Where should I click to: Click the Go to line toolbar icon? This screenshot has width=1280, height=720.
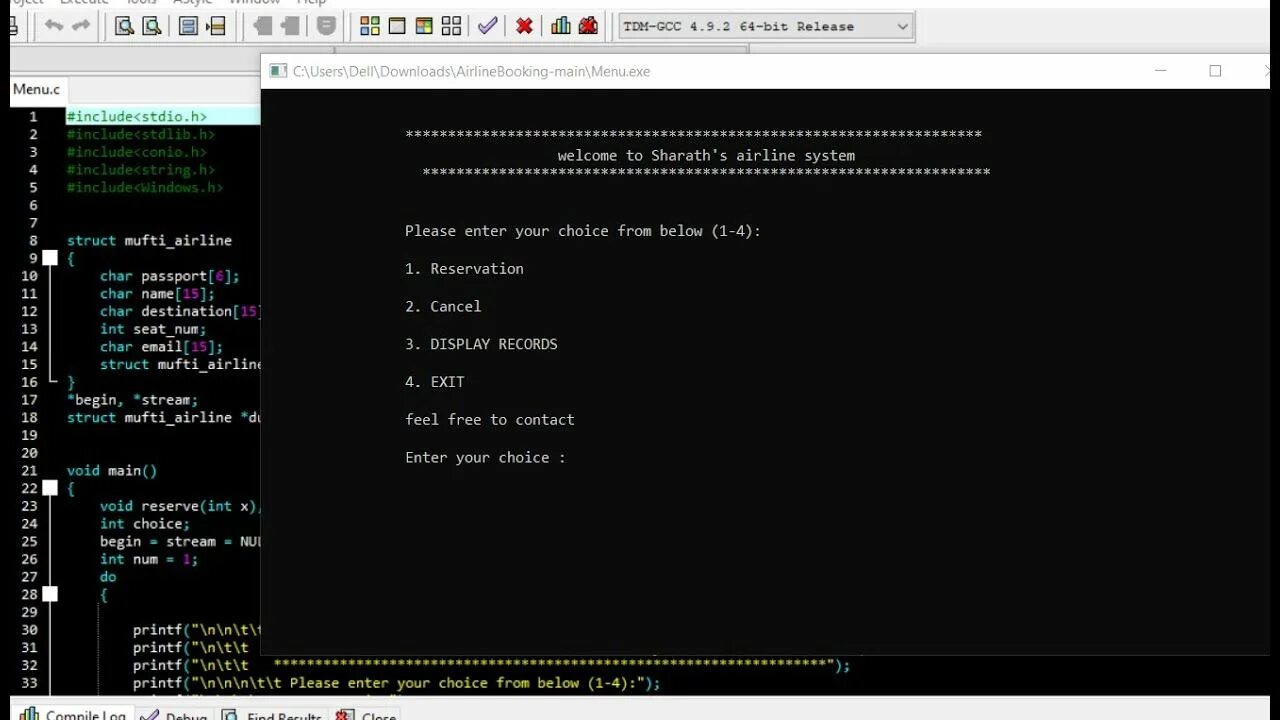[x=215, y=26]
